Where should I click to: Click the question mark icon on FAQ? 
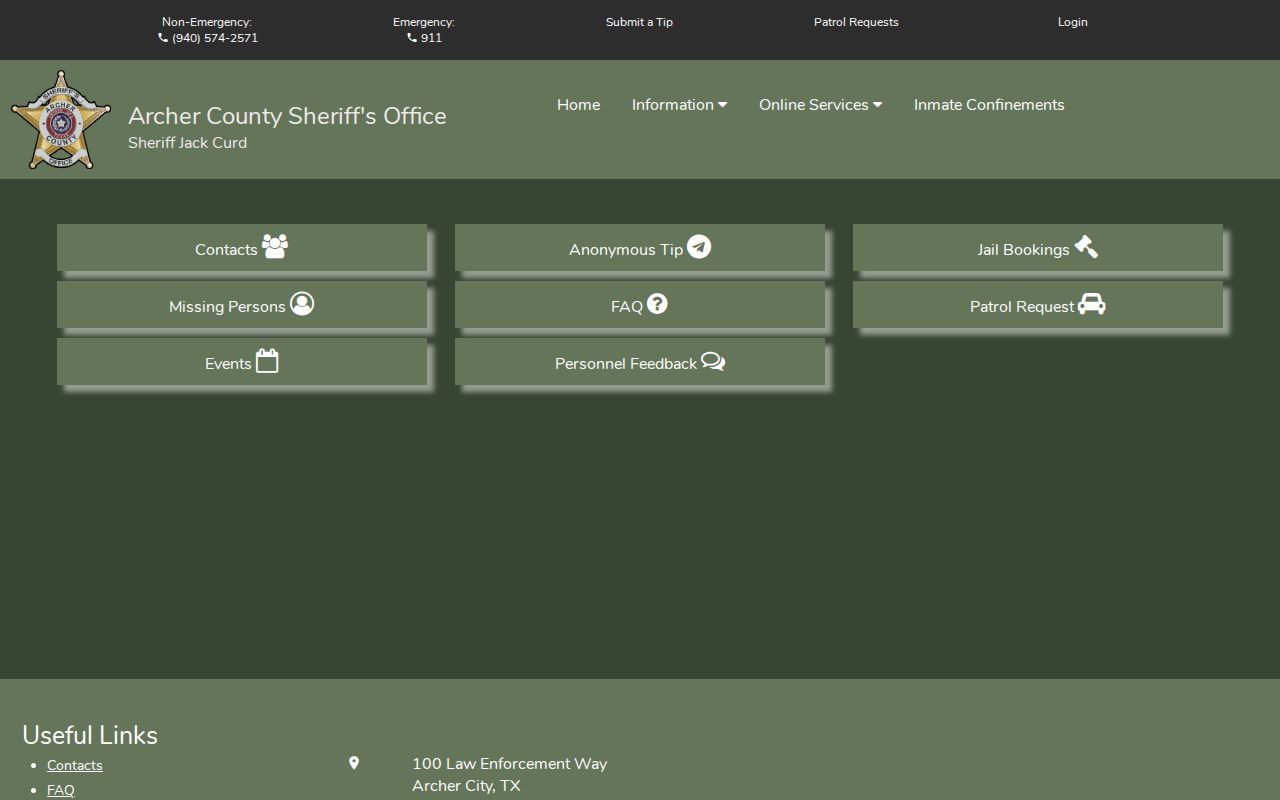657,304
